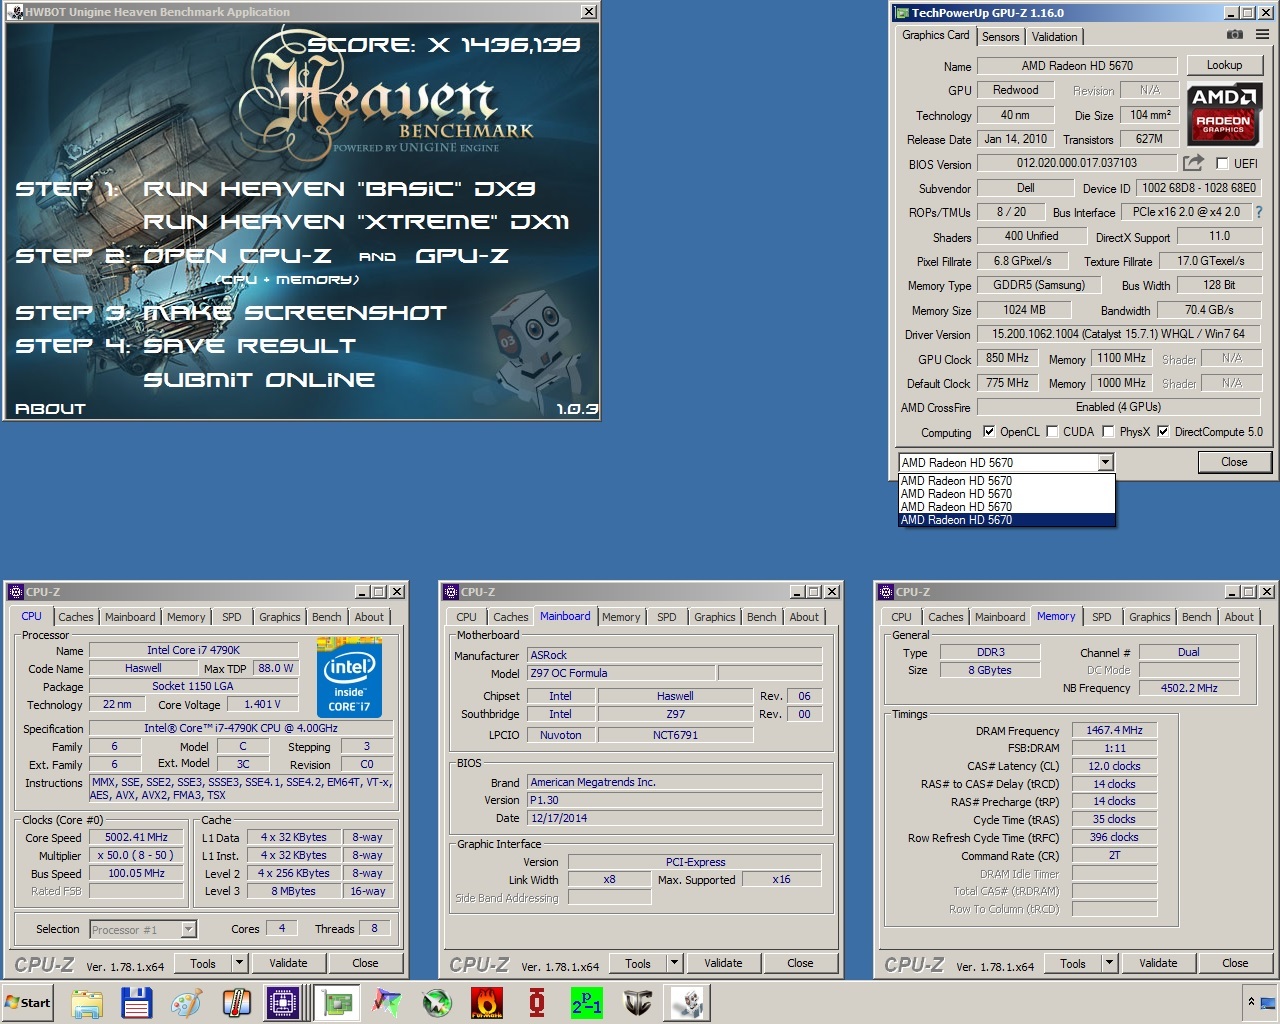
Task: Switch to the Validation tab in GPU-Z
Action: [1055, 37]
